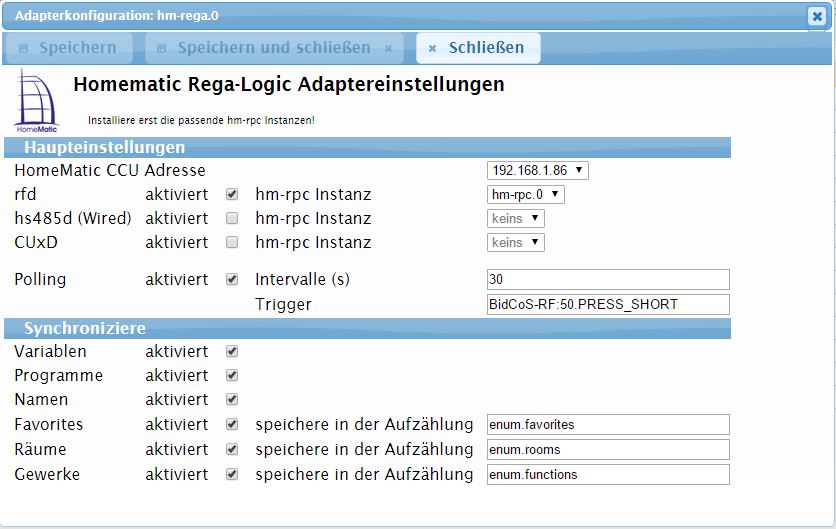Open the rfd hm-rpc Instanz dropdown
The image size is (836, 529).
click(x=526, y=194)
